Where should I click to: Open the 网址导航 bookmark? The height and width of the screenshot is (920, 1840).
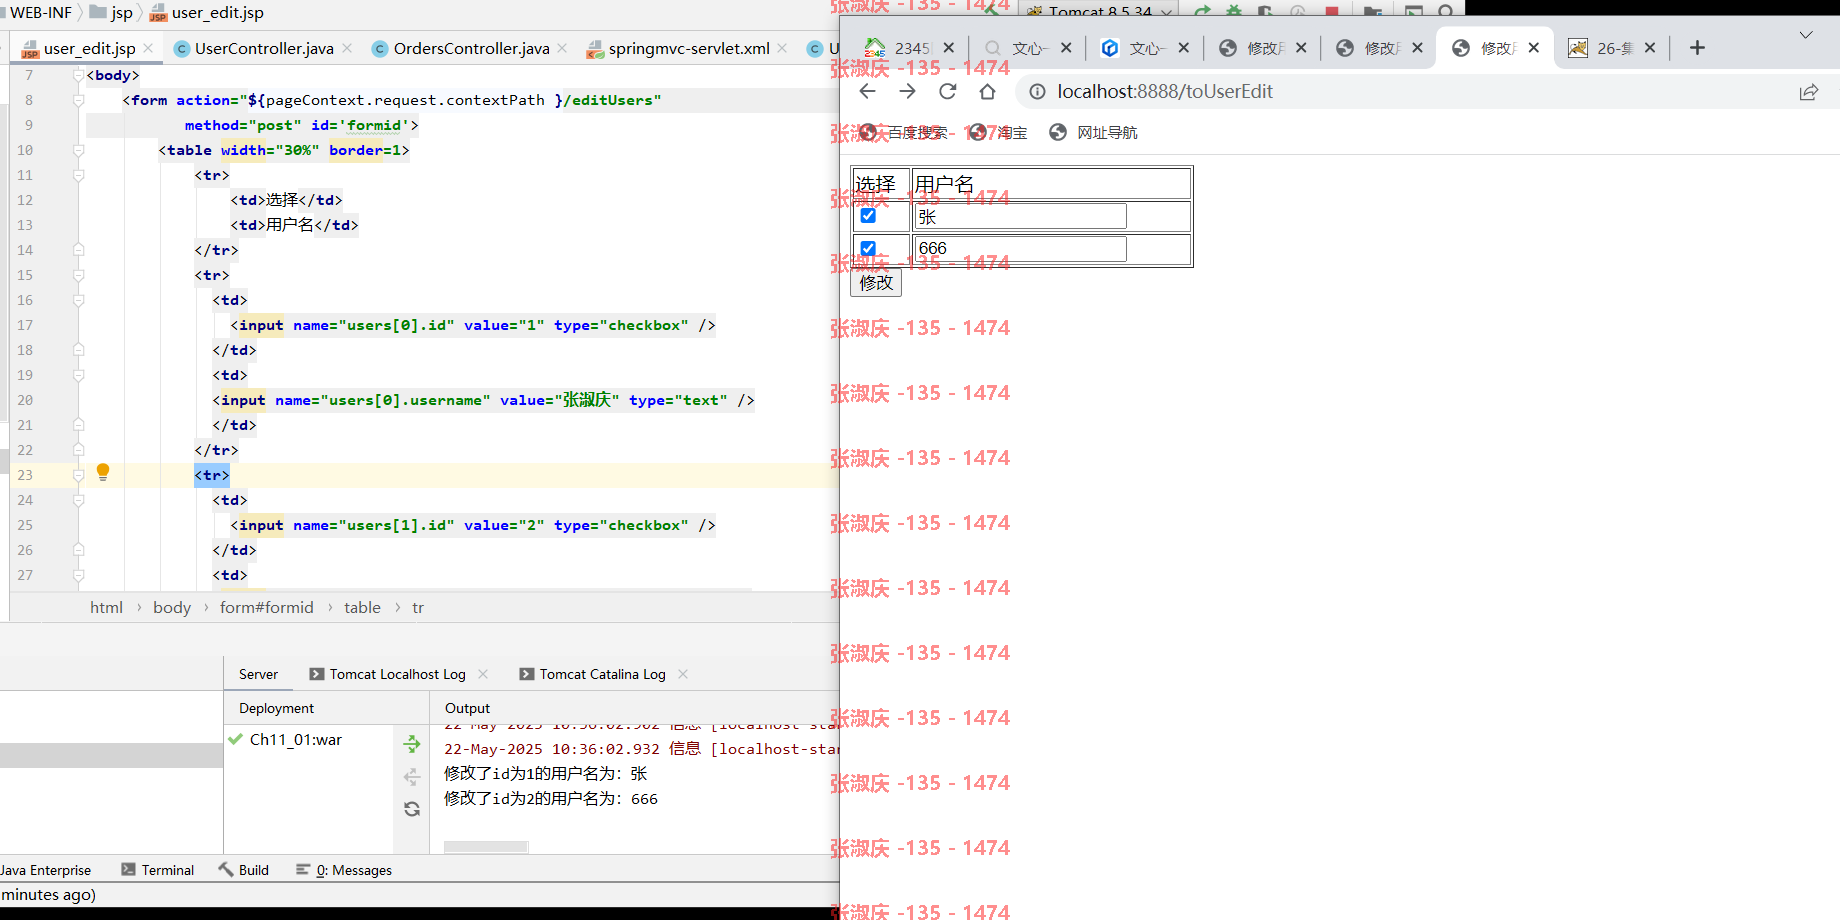(x=1093, y=133)
